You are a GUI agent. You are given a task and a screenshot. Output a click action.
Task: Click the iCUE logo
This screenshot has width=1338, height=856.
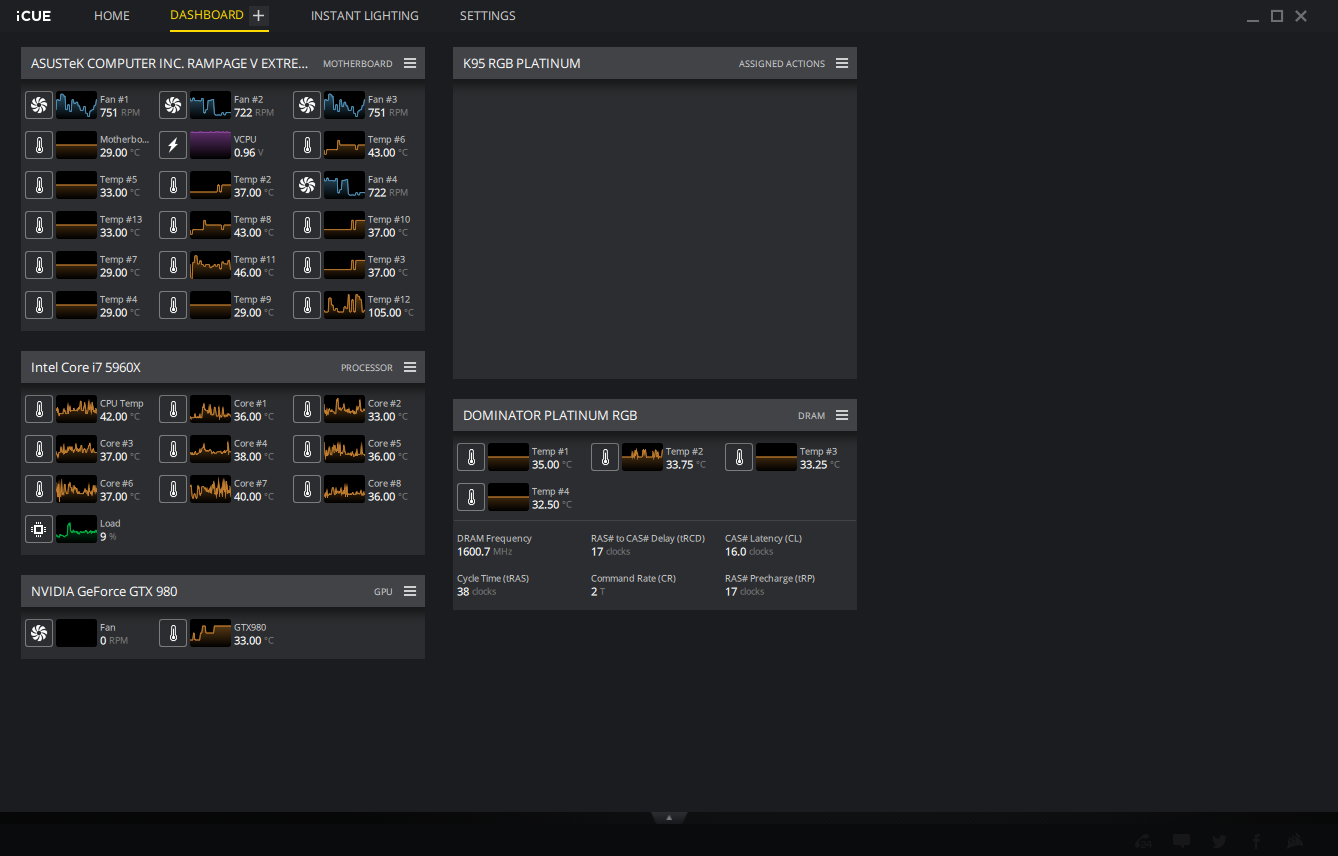(x=34, y=16)
